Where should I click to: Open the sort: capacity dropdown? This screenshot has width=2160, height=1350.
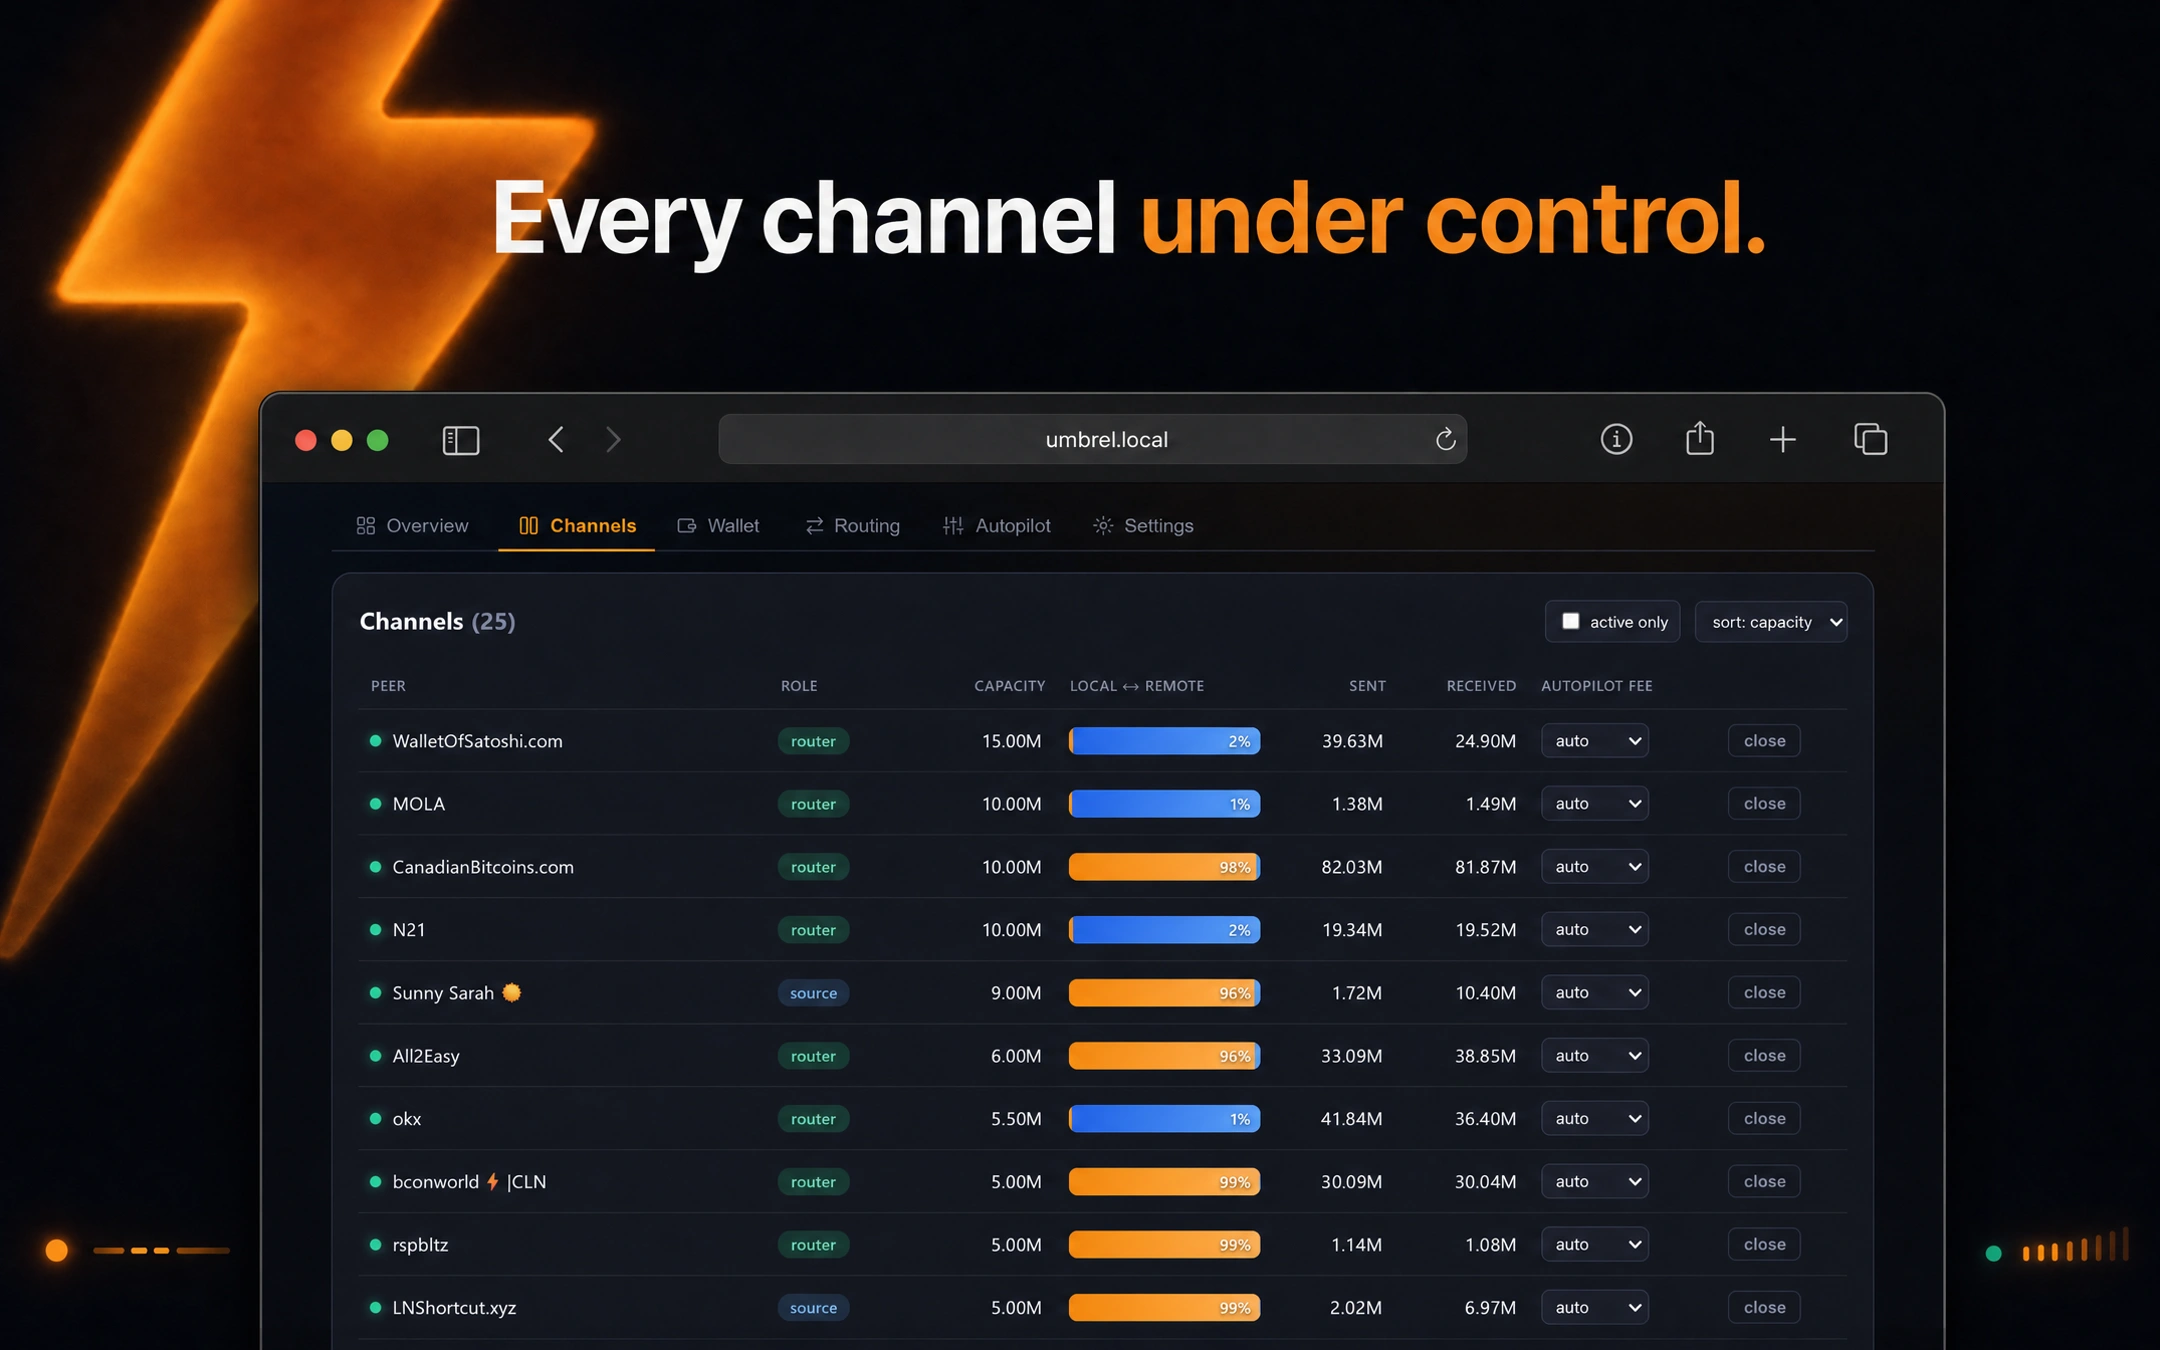[x=1771, y=622]
